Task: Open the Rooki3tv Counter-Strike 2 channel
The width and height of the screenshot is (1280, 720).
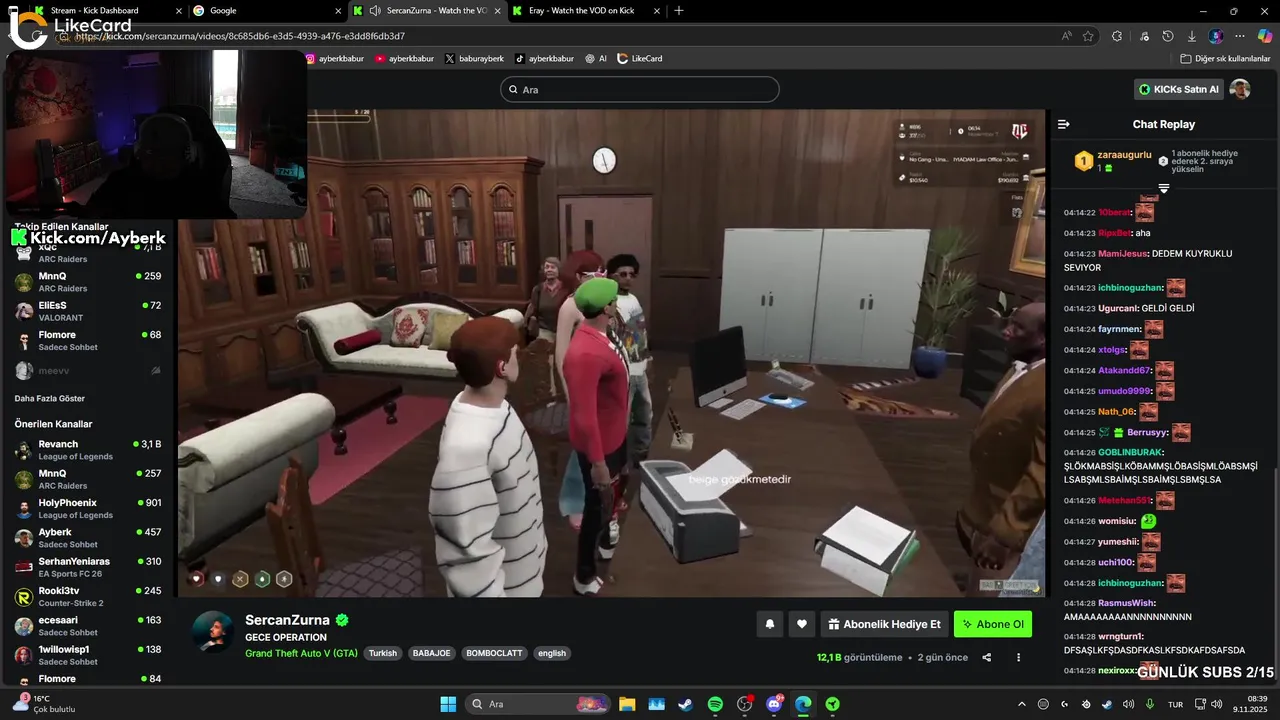Action: 88,596
